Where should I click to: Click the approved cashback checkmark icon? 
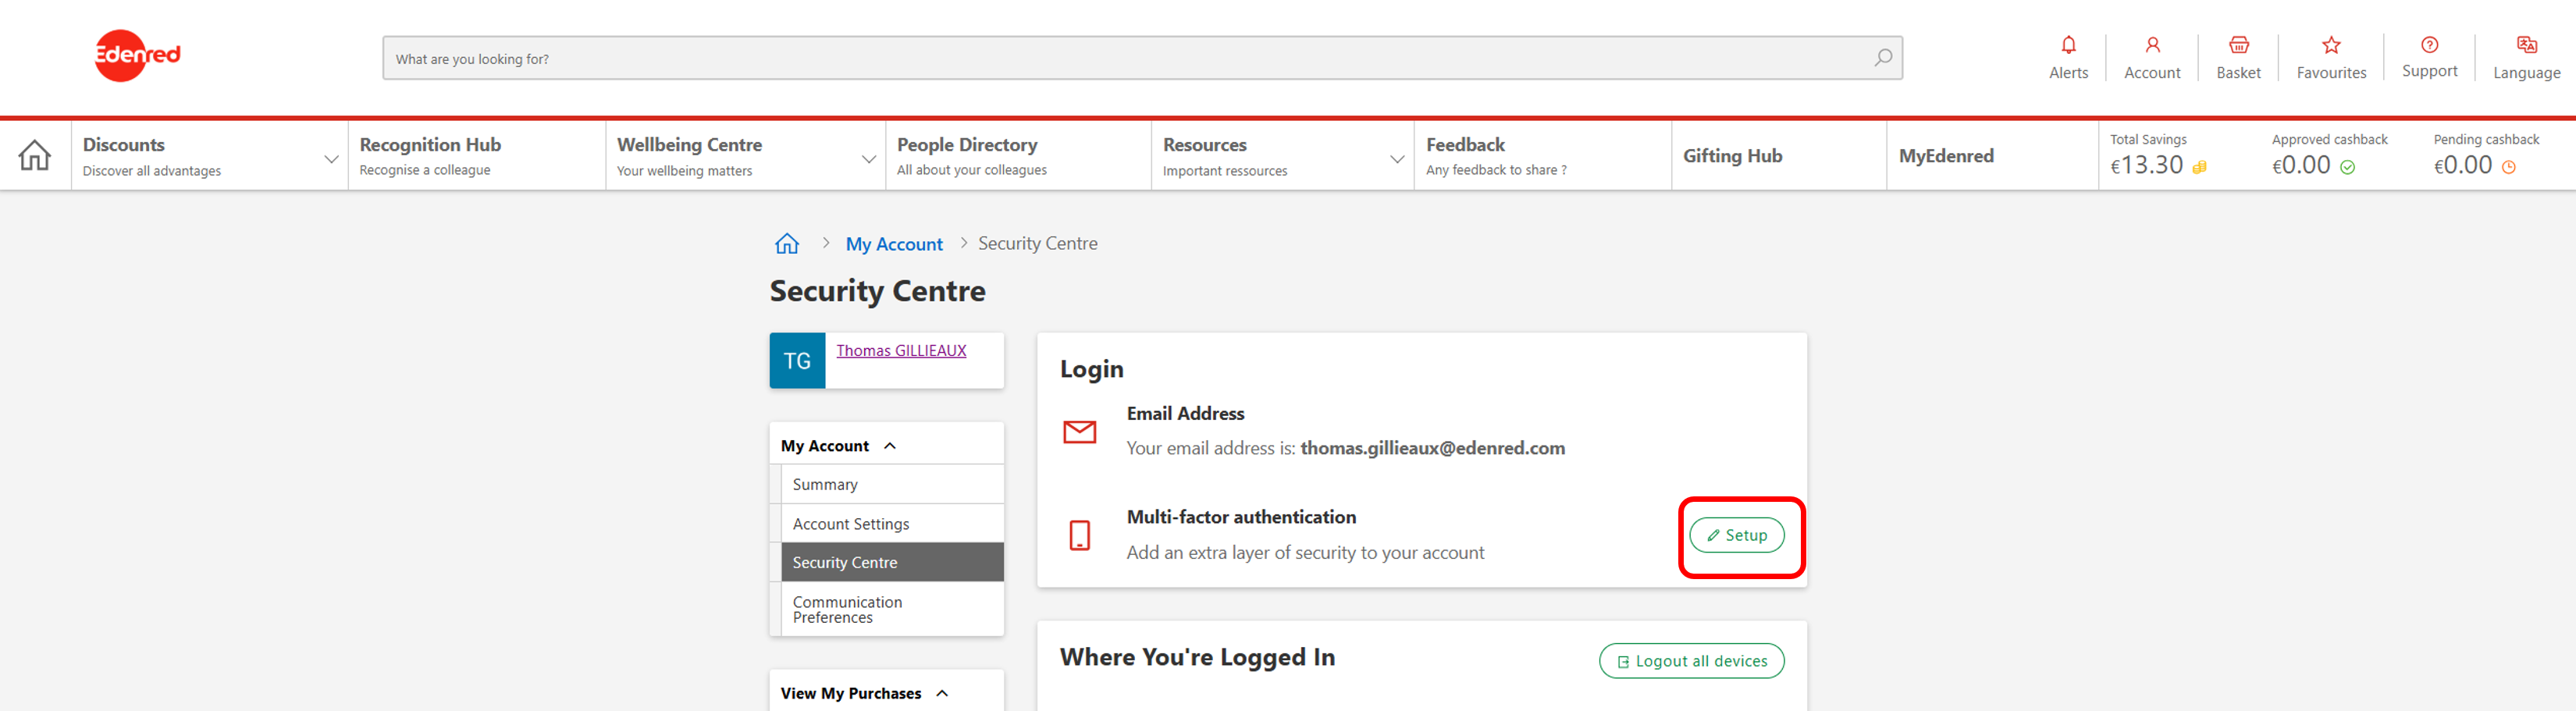2347,167
